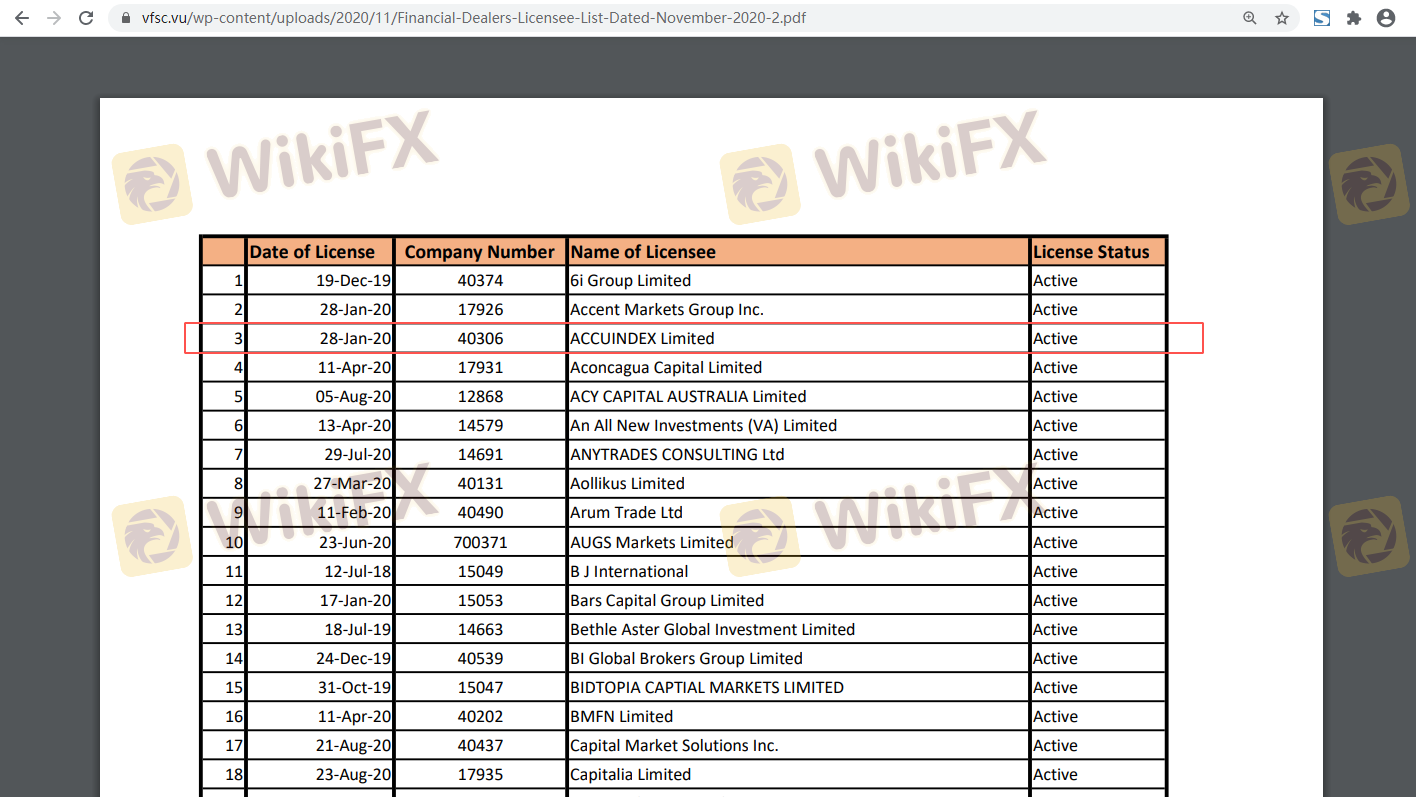The width and height of the screenshot is (1416, 797).
Task: Open the Chrome profile avatar
Action: pyautogui.click(x=1386, y=18)
